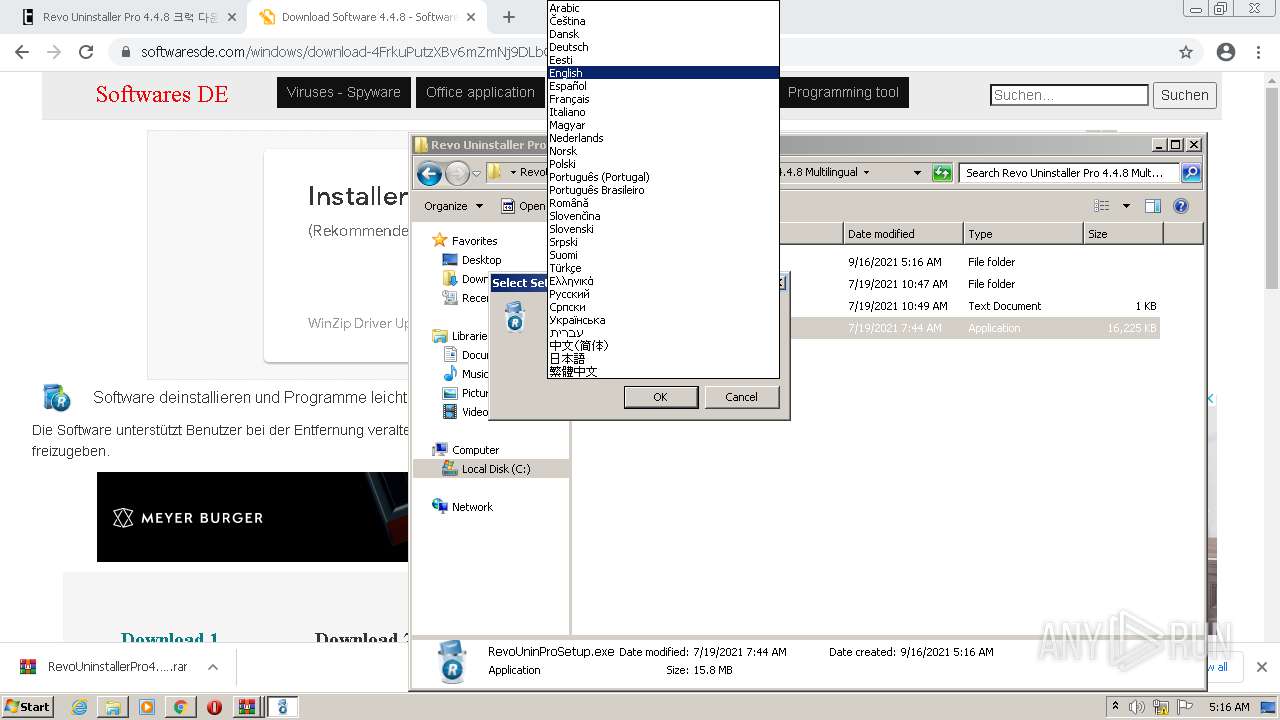Image resolution: width=1280 pixels, height=720 pixels.
Task: Click Explorer's blue Back button
Action: [429, 174]
